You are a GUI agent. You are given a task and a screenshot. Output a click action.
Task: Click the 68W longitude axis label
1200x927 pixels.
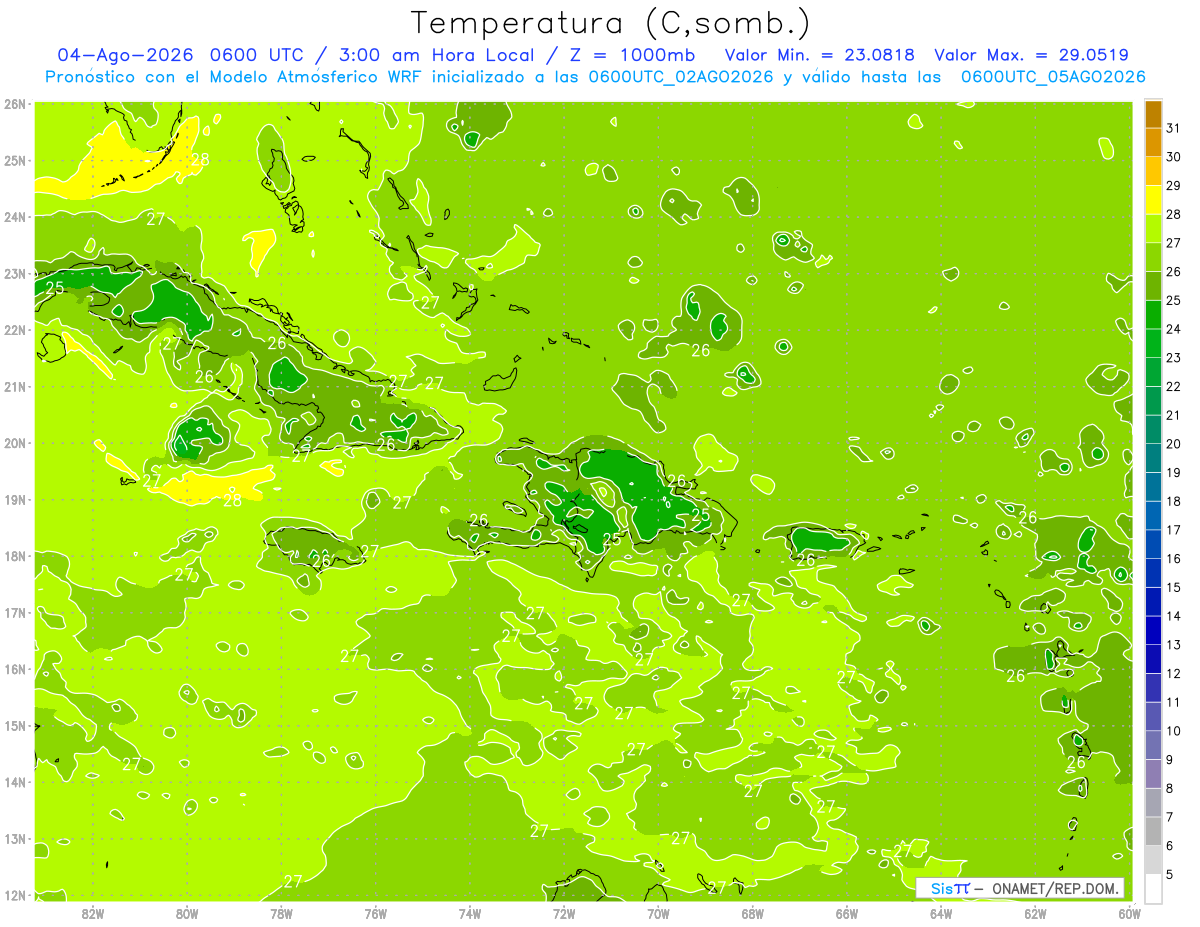(x=752, y=914)
